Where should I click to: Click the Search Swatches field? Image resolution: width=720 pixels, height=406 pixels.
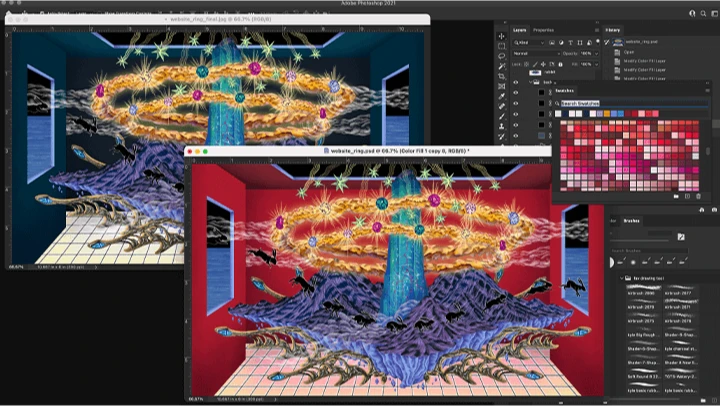click(633, 103)
